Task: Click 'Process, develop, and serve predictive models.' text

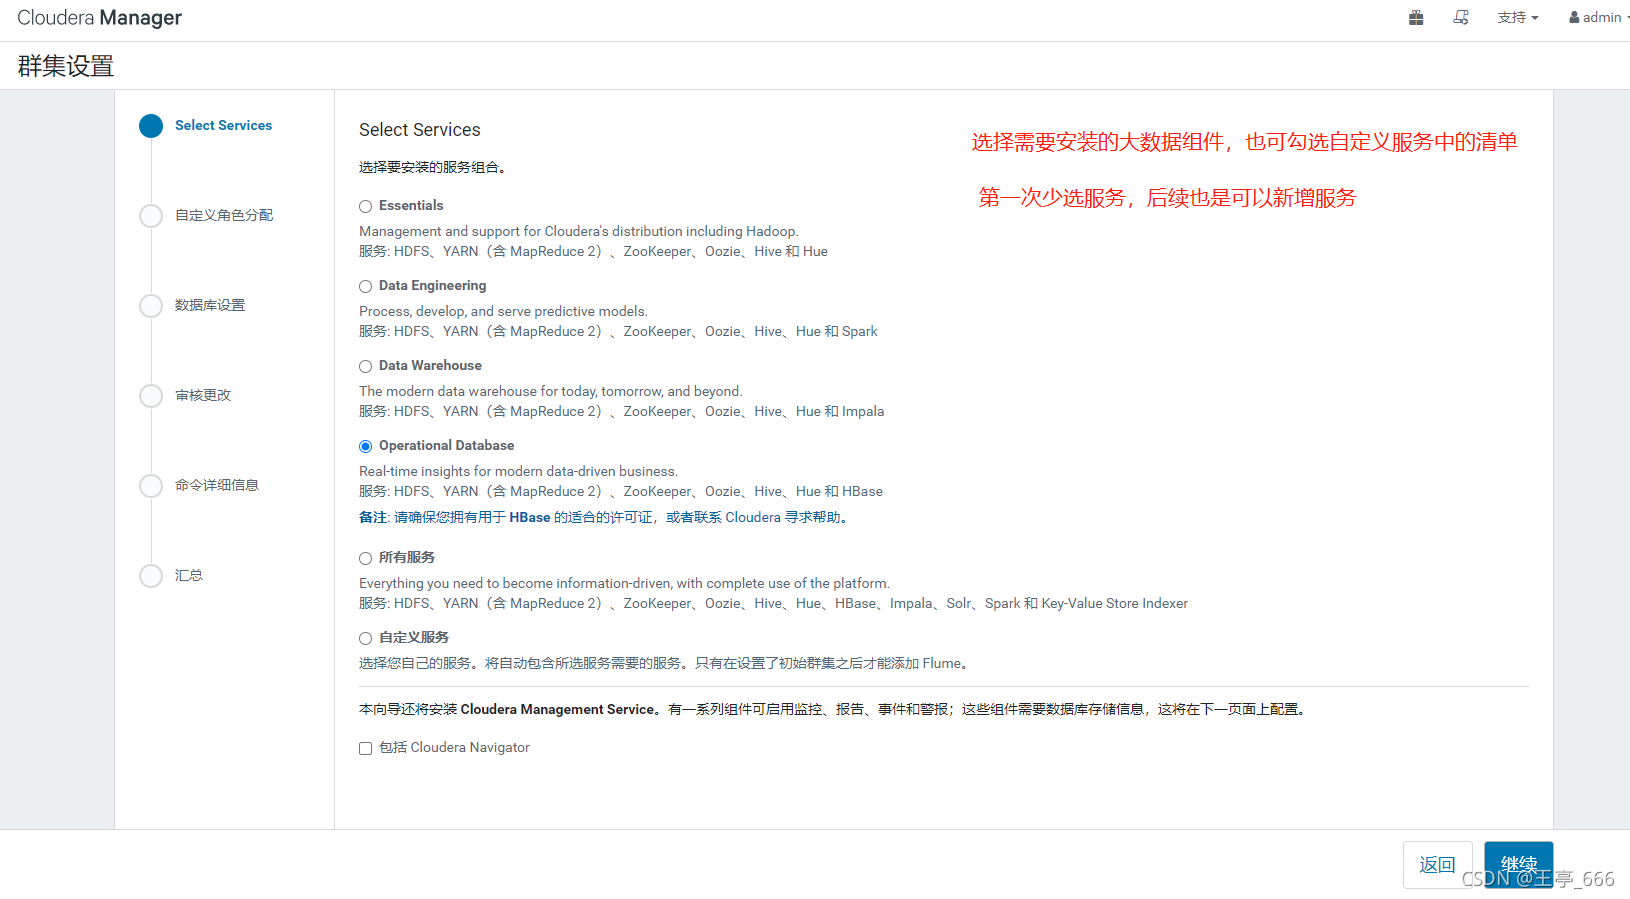Action: click(x=503, y=311)
